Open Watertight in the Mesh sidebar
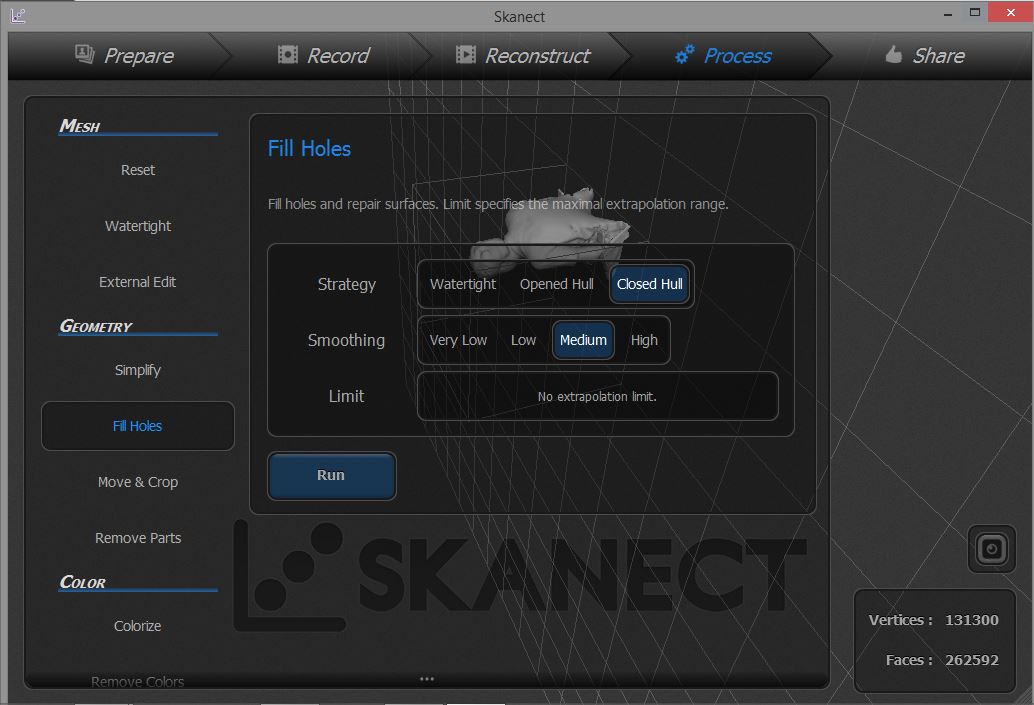 (138, 226)
